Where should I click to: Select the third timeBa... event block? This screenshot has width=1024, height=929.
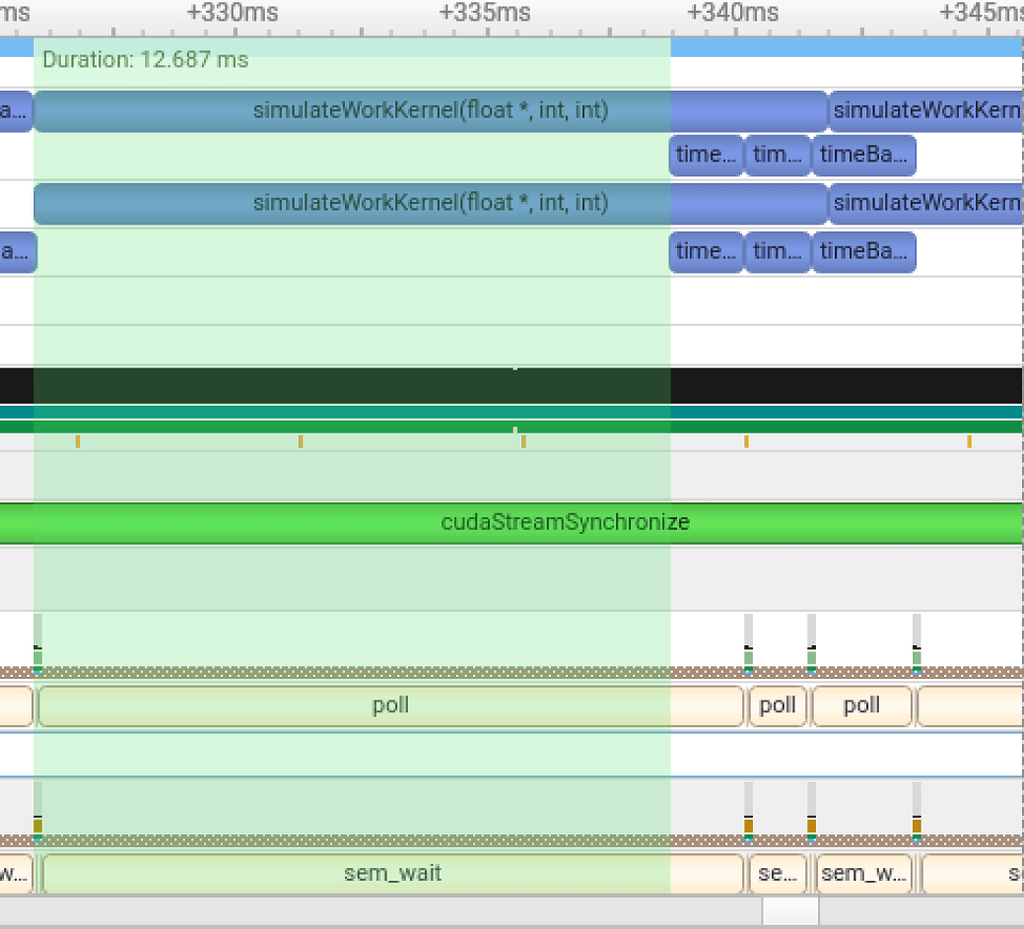click(x=864, y=252)
